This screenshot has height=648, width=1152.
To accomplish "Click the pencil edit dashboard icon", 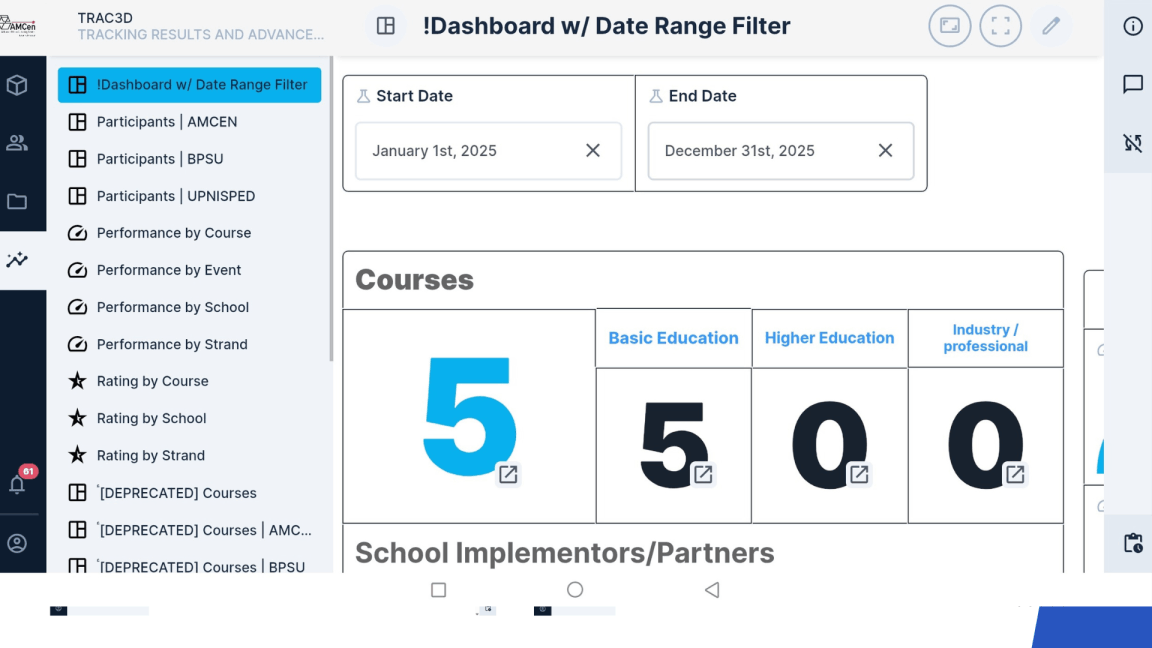I will click(x=1050, y=26).
